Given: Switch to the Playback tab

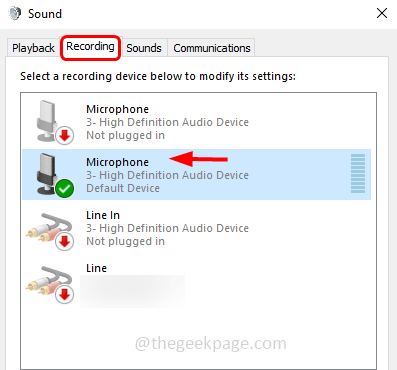Looking at the screenshot, I should click(x=33, y=48).
